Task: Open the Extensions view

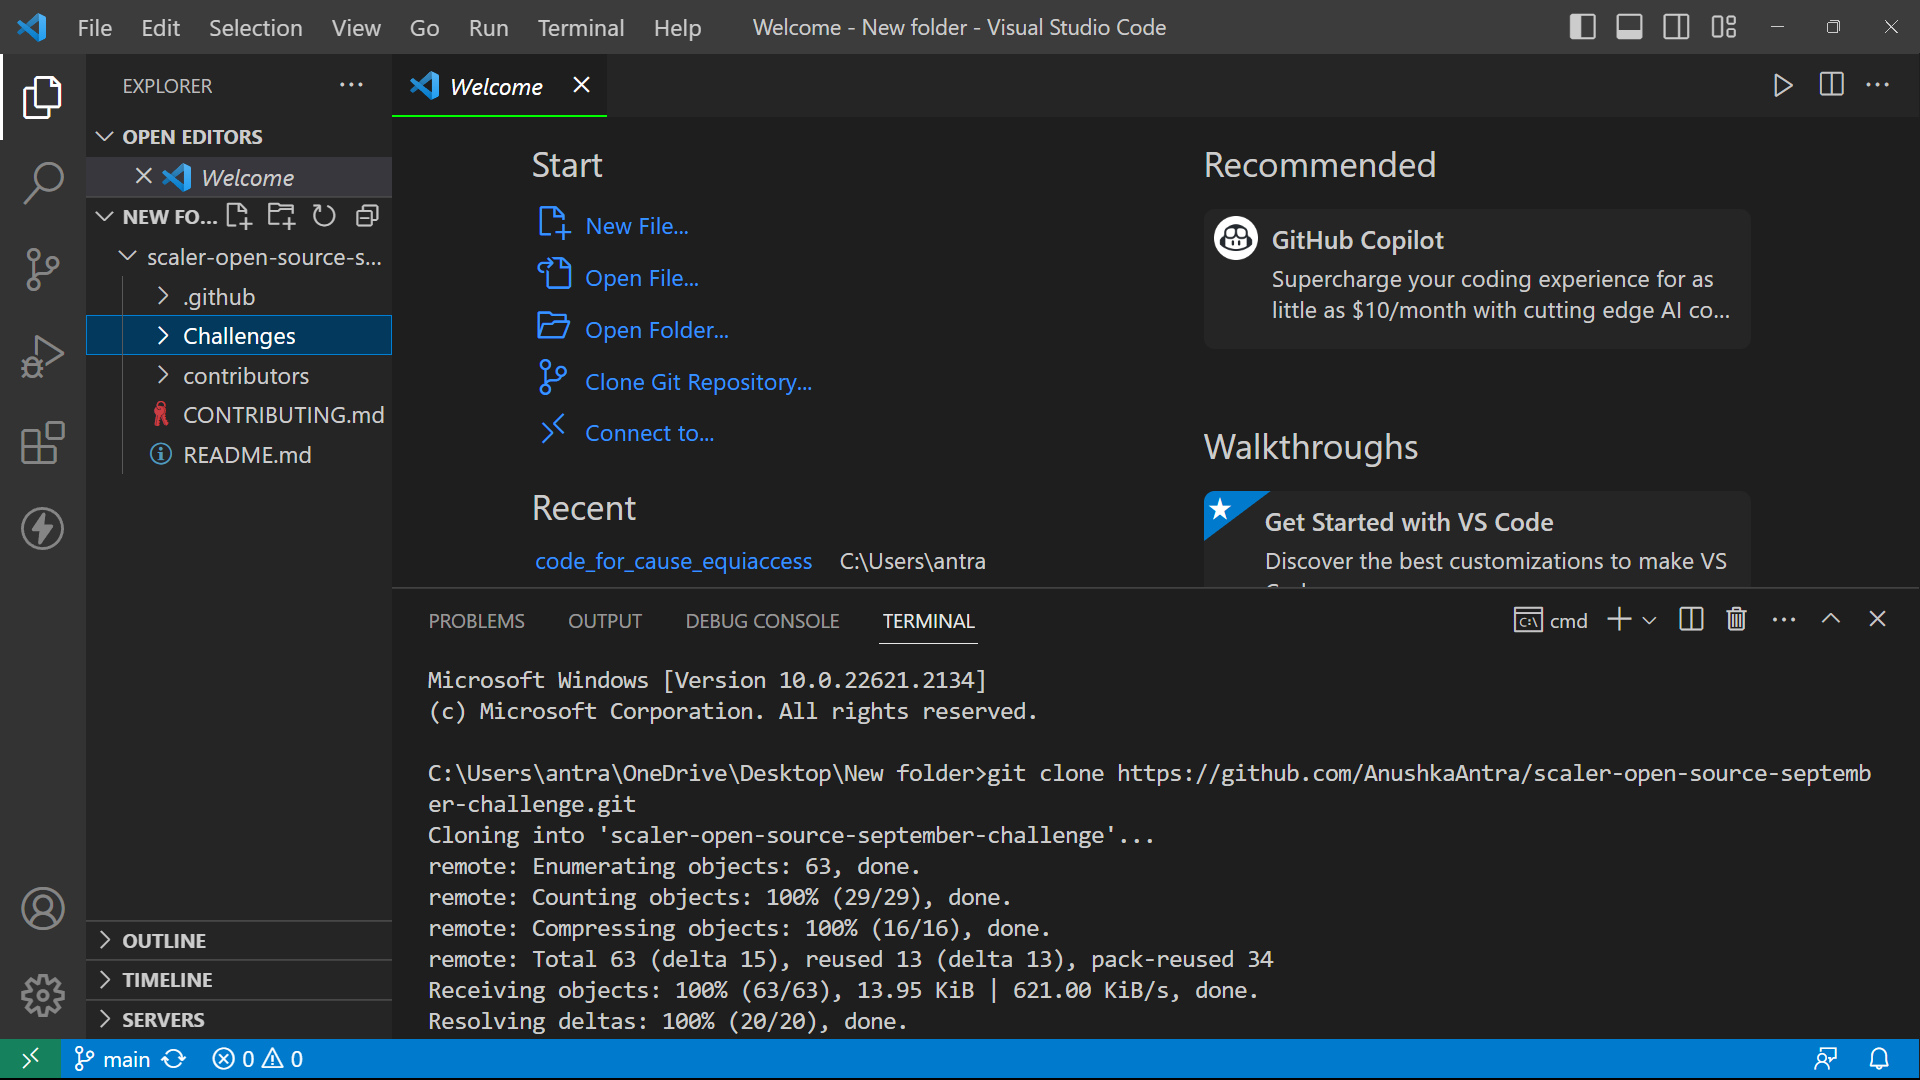Action: point(42,443)
